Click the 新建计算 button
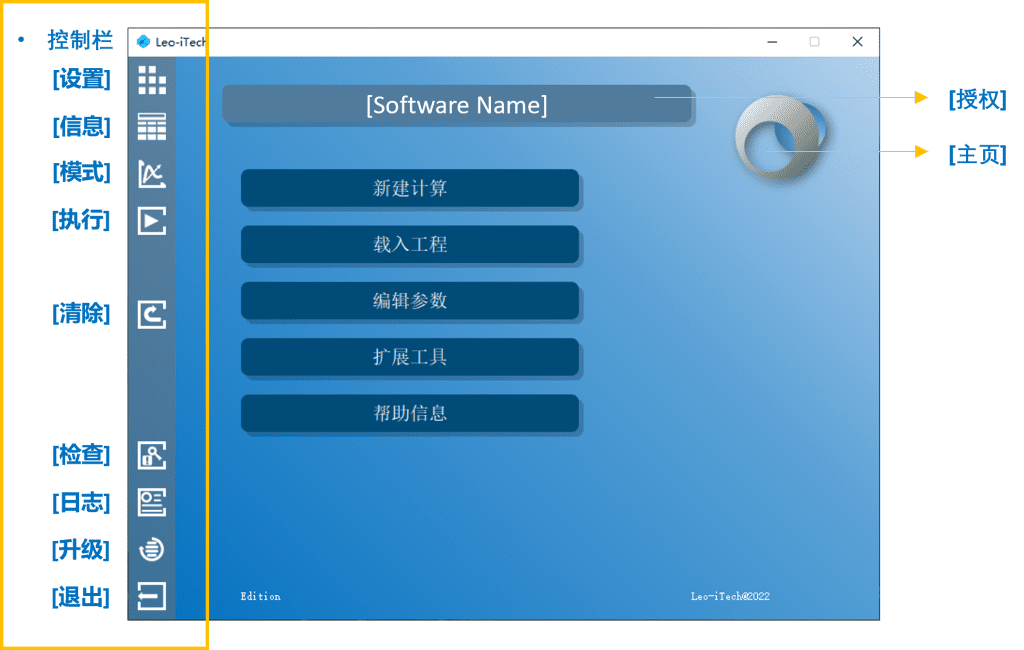 click(x=410, y=188)
